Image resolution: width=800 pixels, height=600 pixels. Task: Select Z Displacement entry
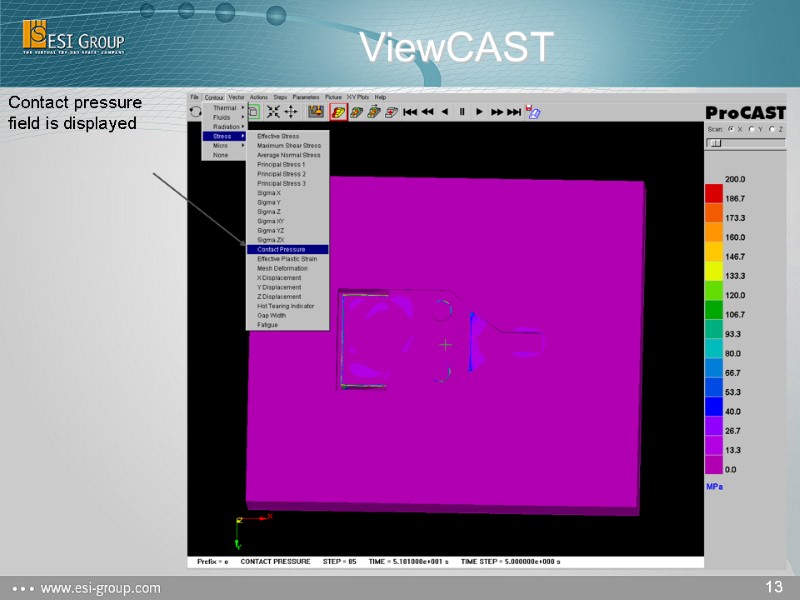tap(288, 296)
